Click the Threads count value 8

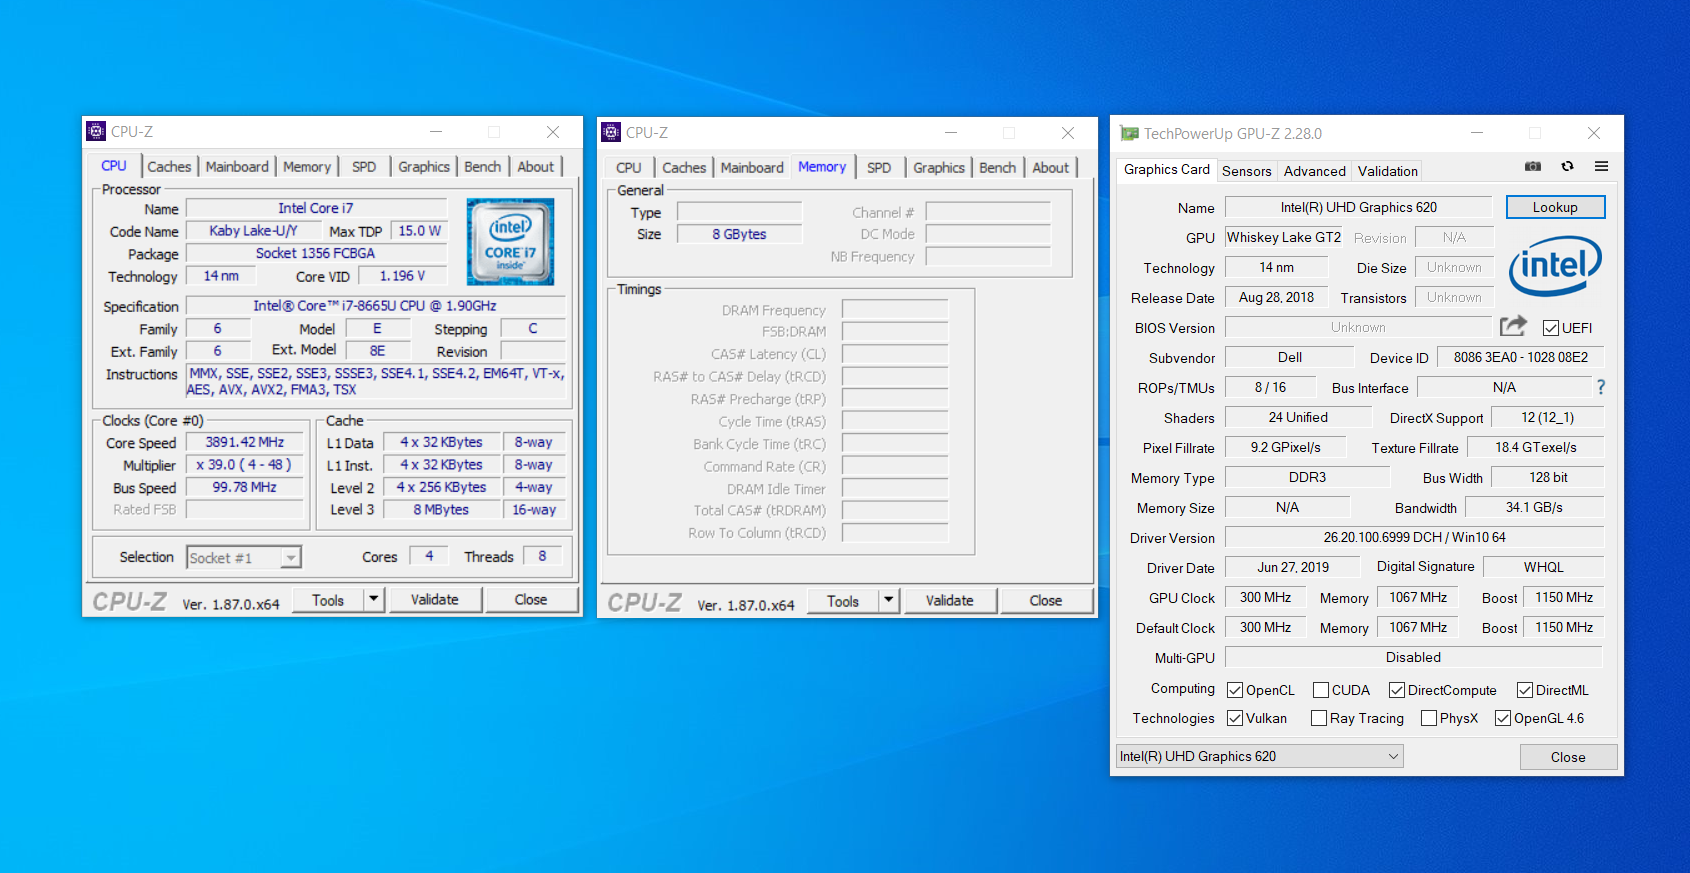(542, 556)
